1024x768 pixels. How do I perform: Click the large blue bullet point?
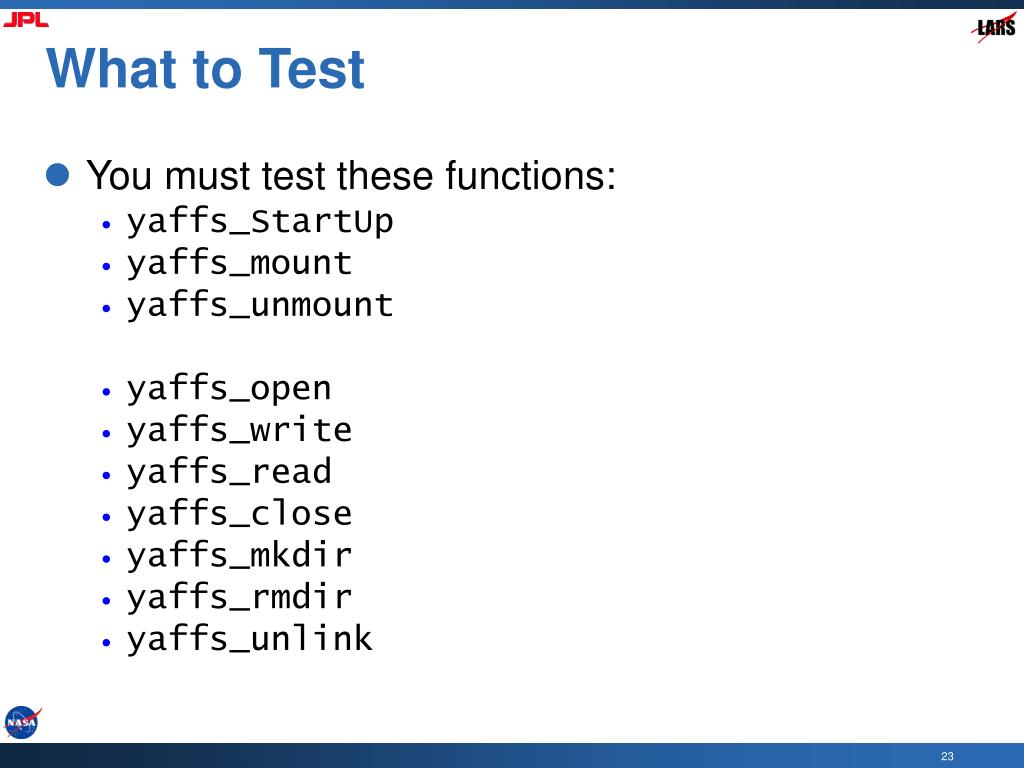58,174
